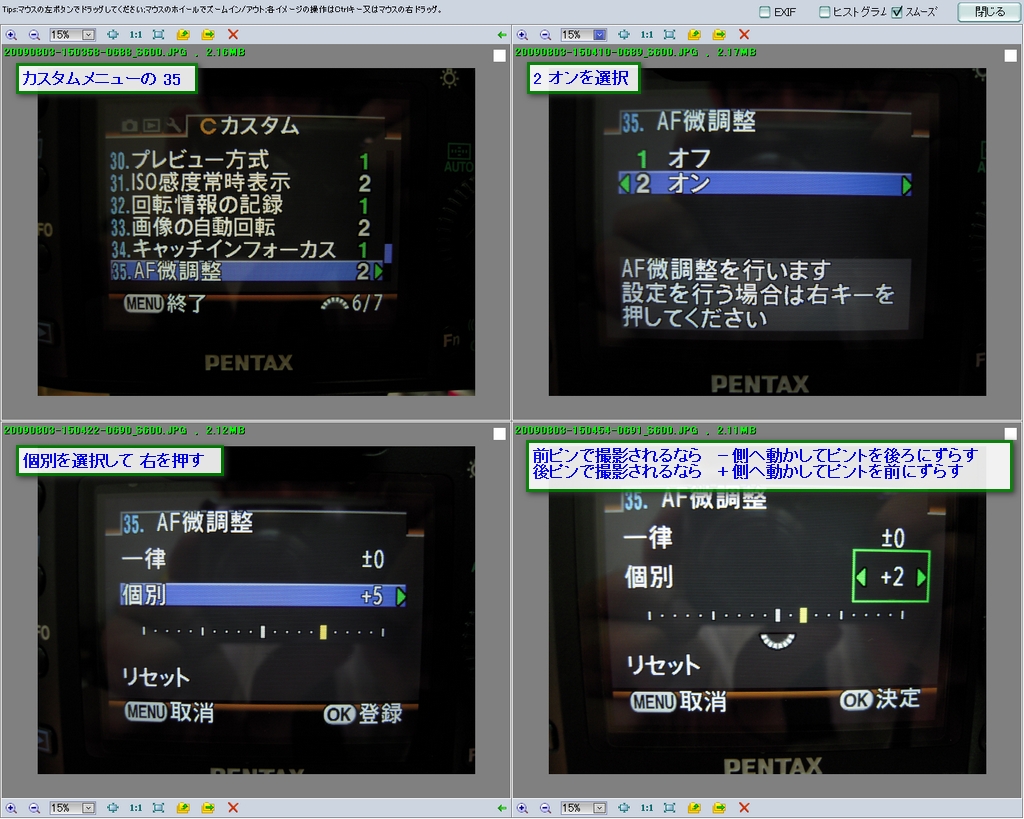1024x819 pixels.
Task: Click folder with up arrow in top-right toolbar
Action: pos(694,35)
